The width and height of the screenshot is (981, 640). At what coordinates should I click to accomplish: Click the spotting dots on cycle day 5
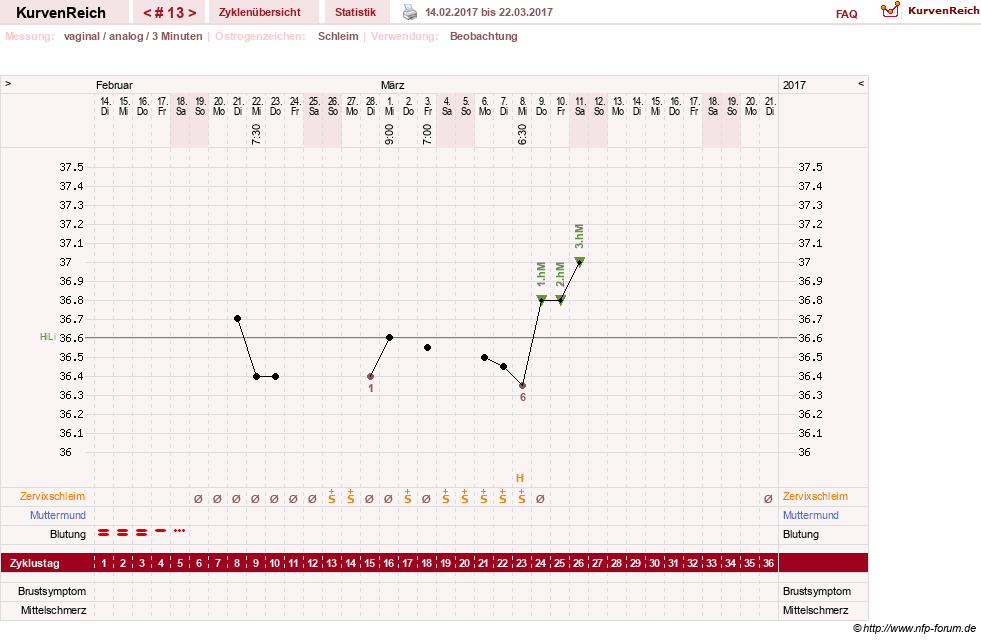click(x=180, y=531)
